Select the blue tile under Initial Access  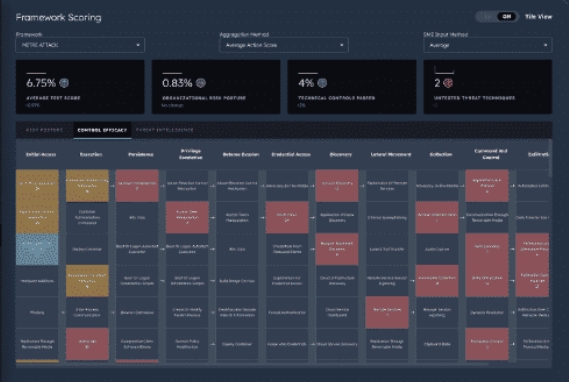coord(37,249)
